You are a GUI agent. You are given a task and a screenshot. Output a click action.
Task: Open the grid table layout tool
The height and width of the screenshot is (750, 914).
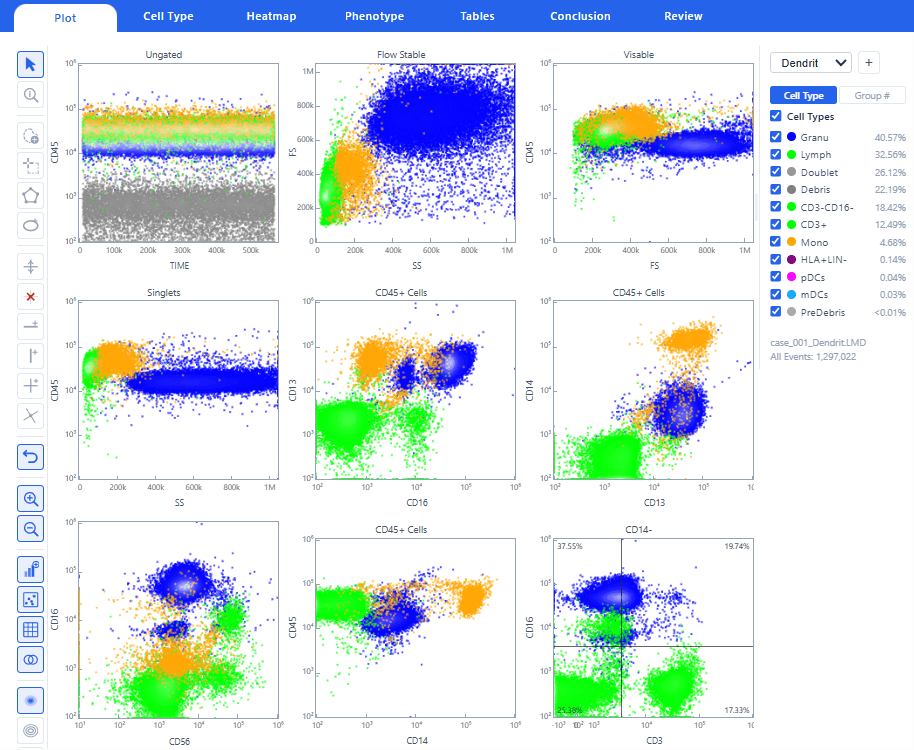(30, 629)
